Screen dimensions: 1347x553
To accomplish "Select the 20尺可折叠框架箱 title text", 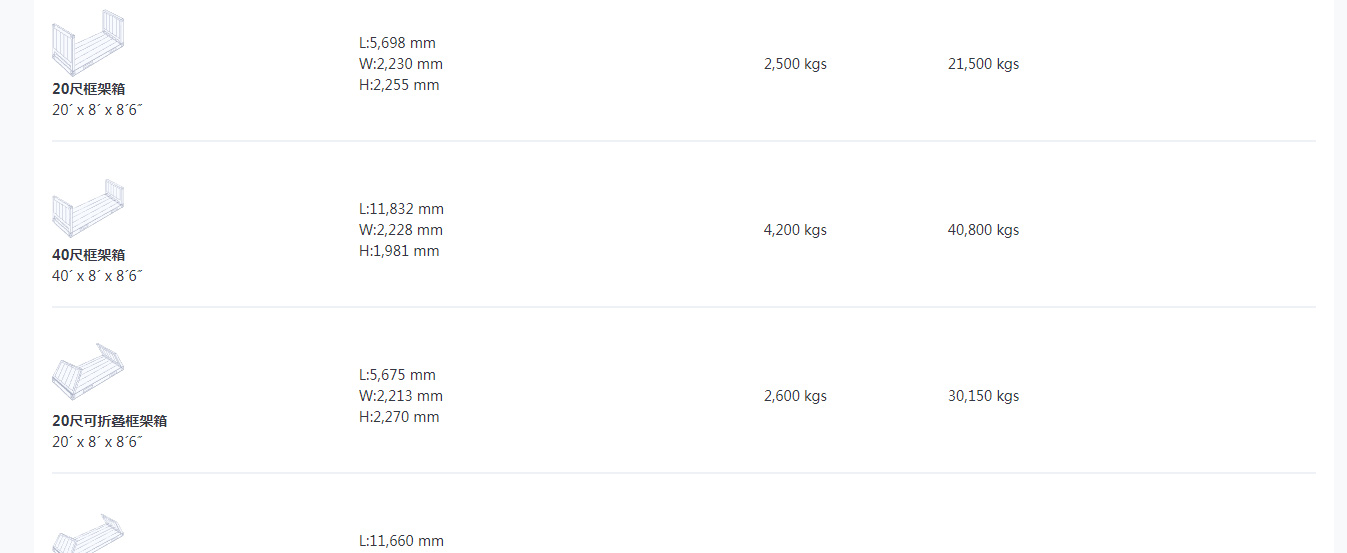I will pos(110,421).
